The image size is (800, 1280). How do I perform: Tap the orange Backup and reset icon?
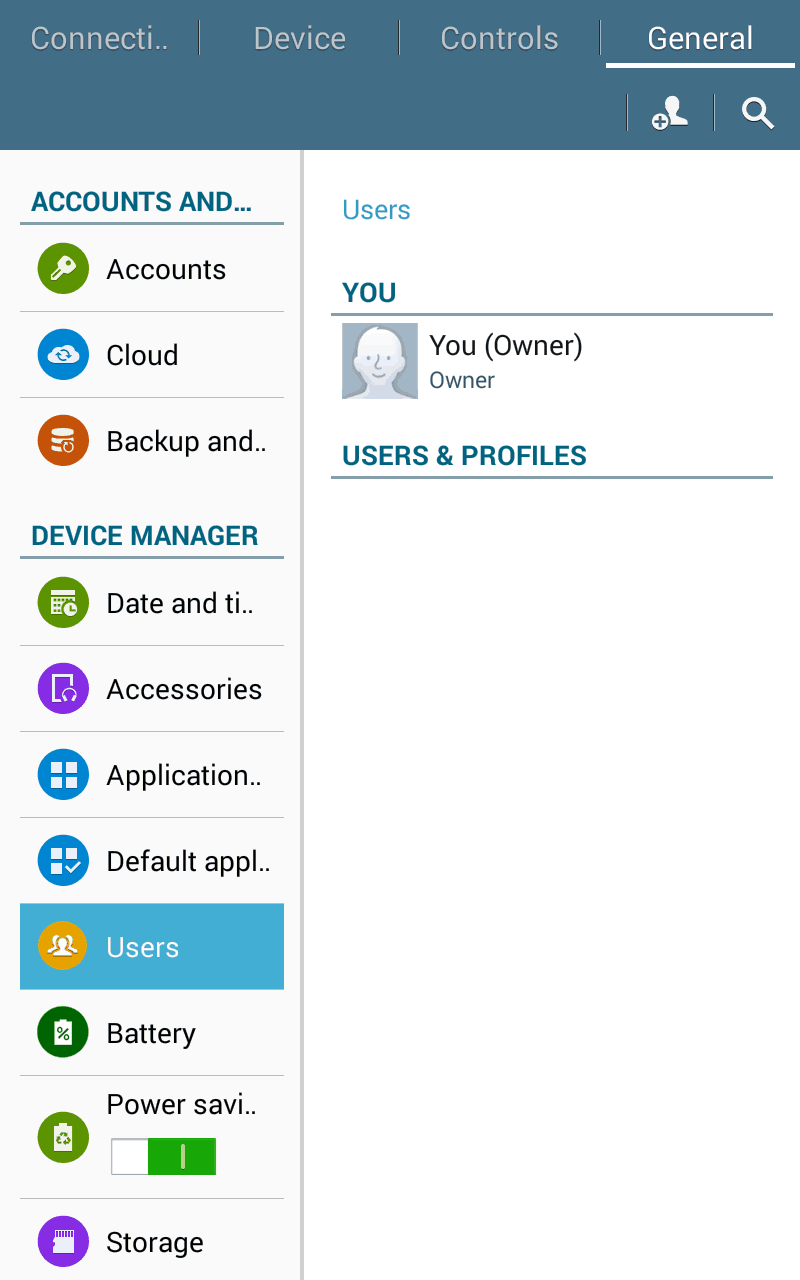point(63,441)
